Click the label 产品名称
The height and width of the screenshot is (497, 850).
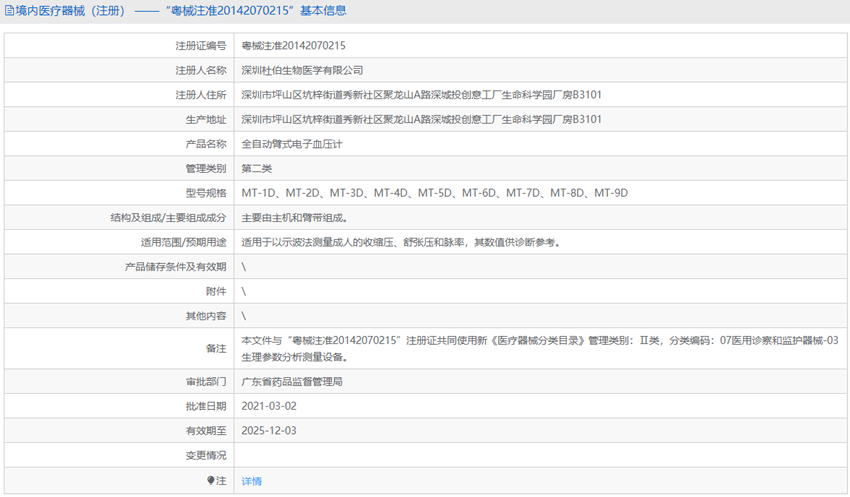click(206, 144)
